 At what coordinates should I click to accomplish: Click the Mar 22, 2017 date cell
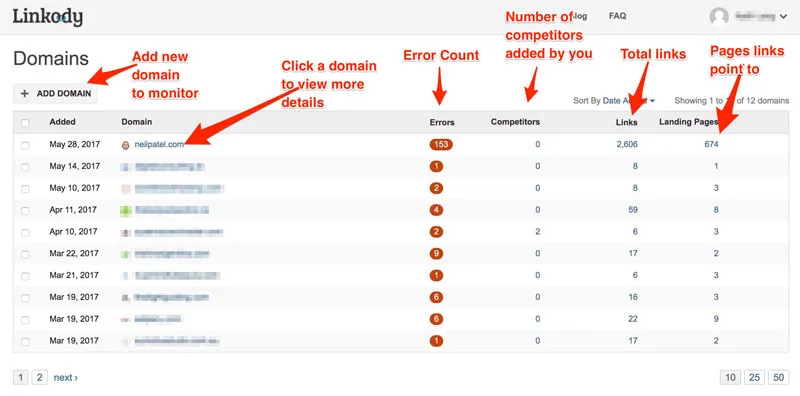(x=74, y=254)
